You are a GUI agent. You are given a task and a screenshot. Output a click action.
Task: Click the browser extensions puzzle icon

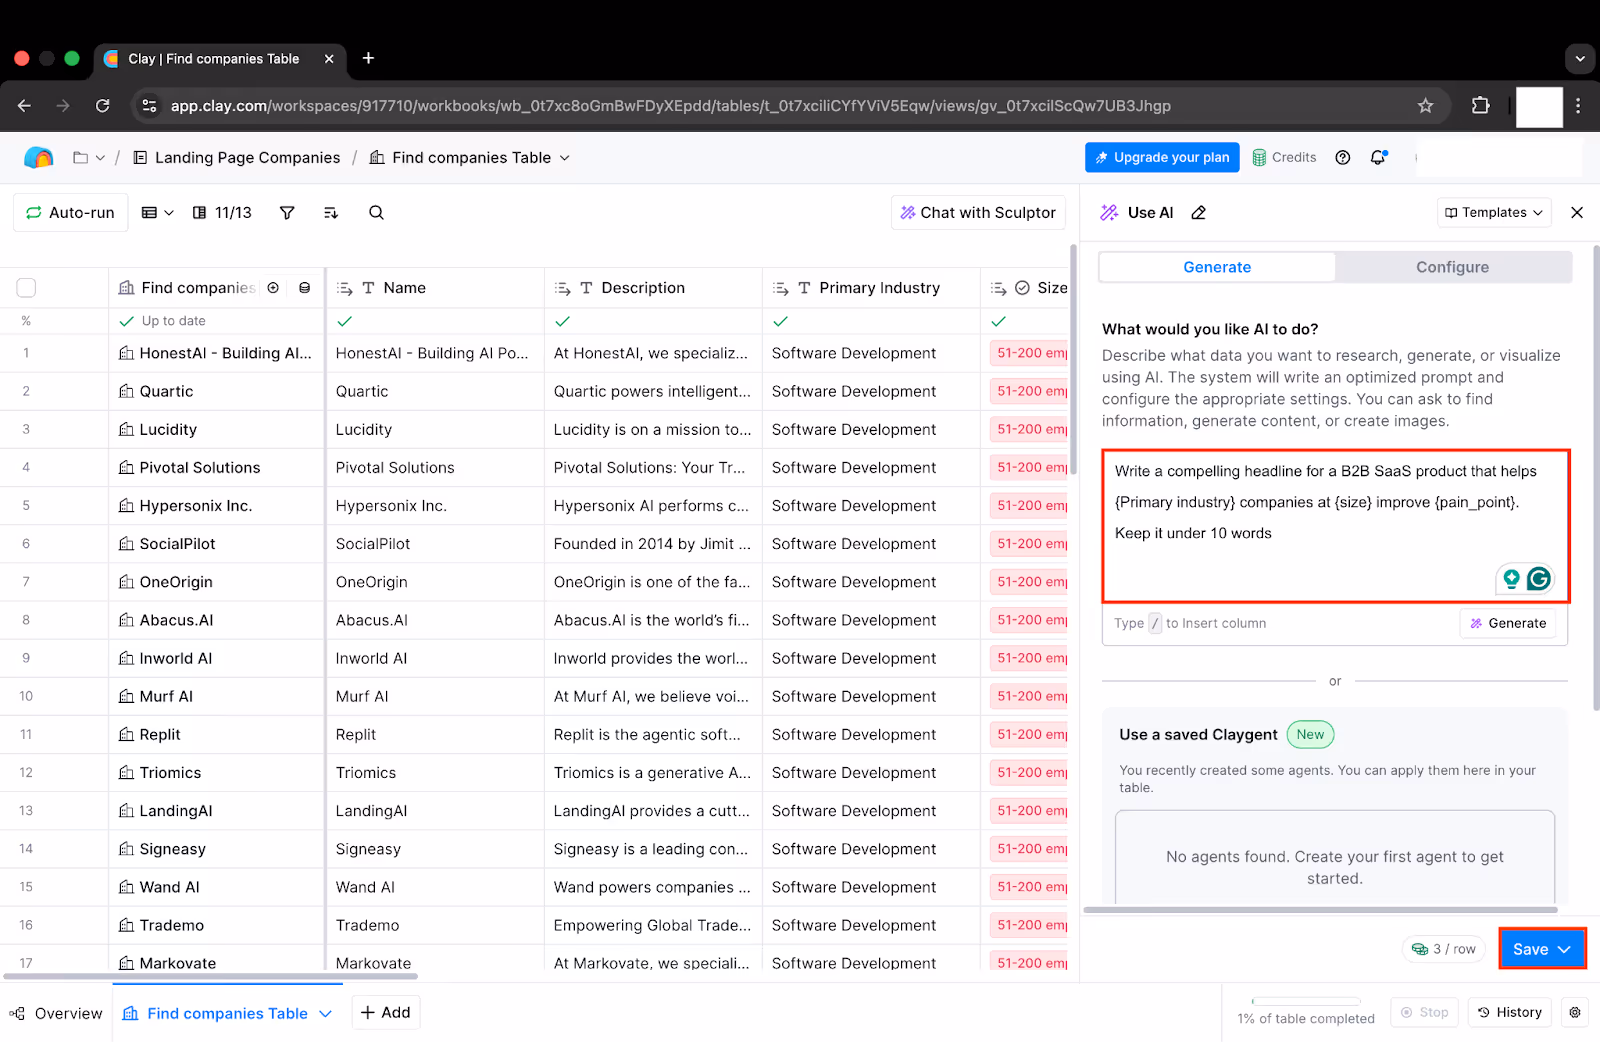click(1480, 105)
